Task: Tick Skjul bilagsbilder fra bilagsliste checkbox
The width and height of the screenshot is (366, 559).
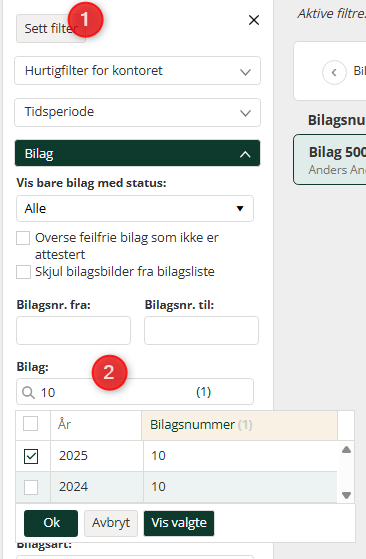Action: [23, 272]
